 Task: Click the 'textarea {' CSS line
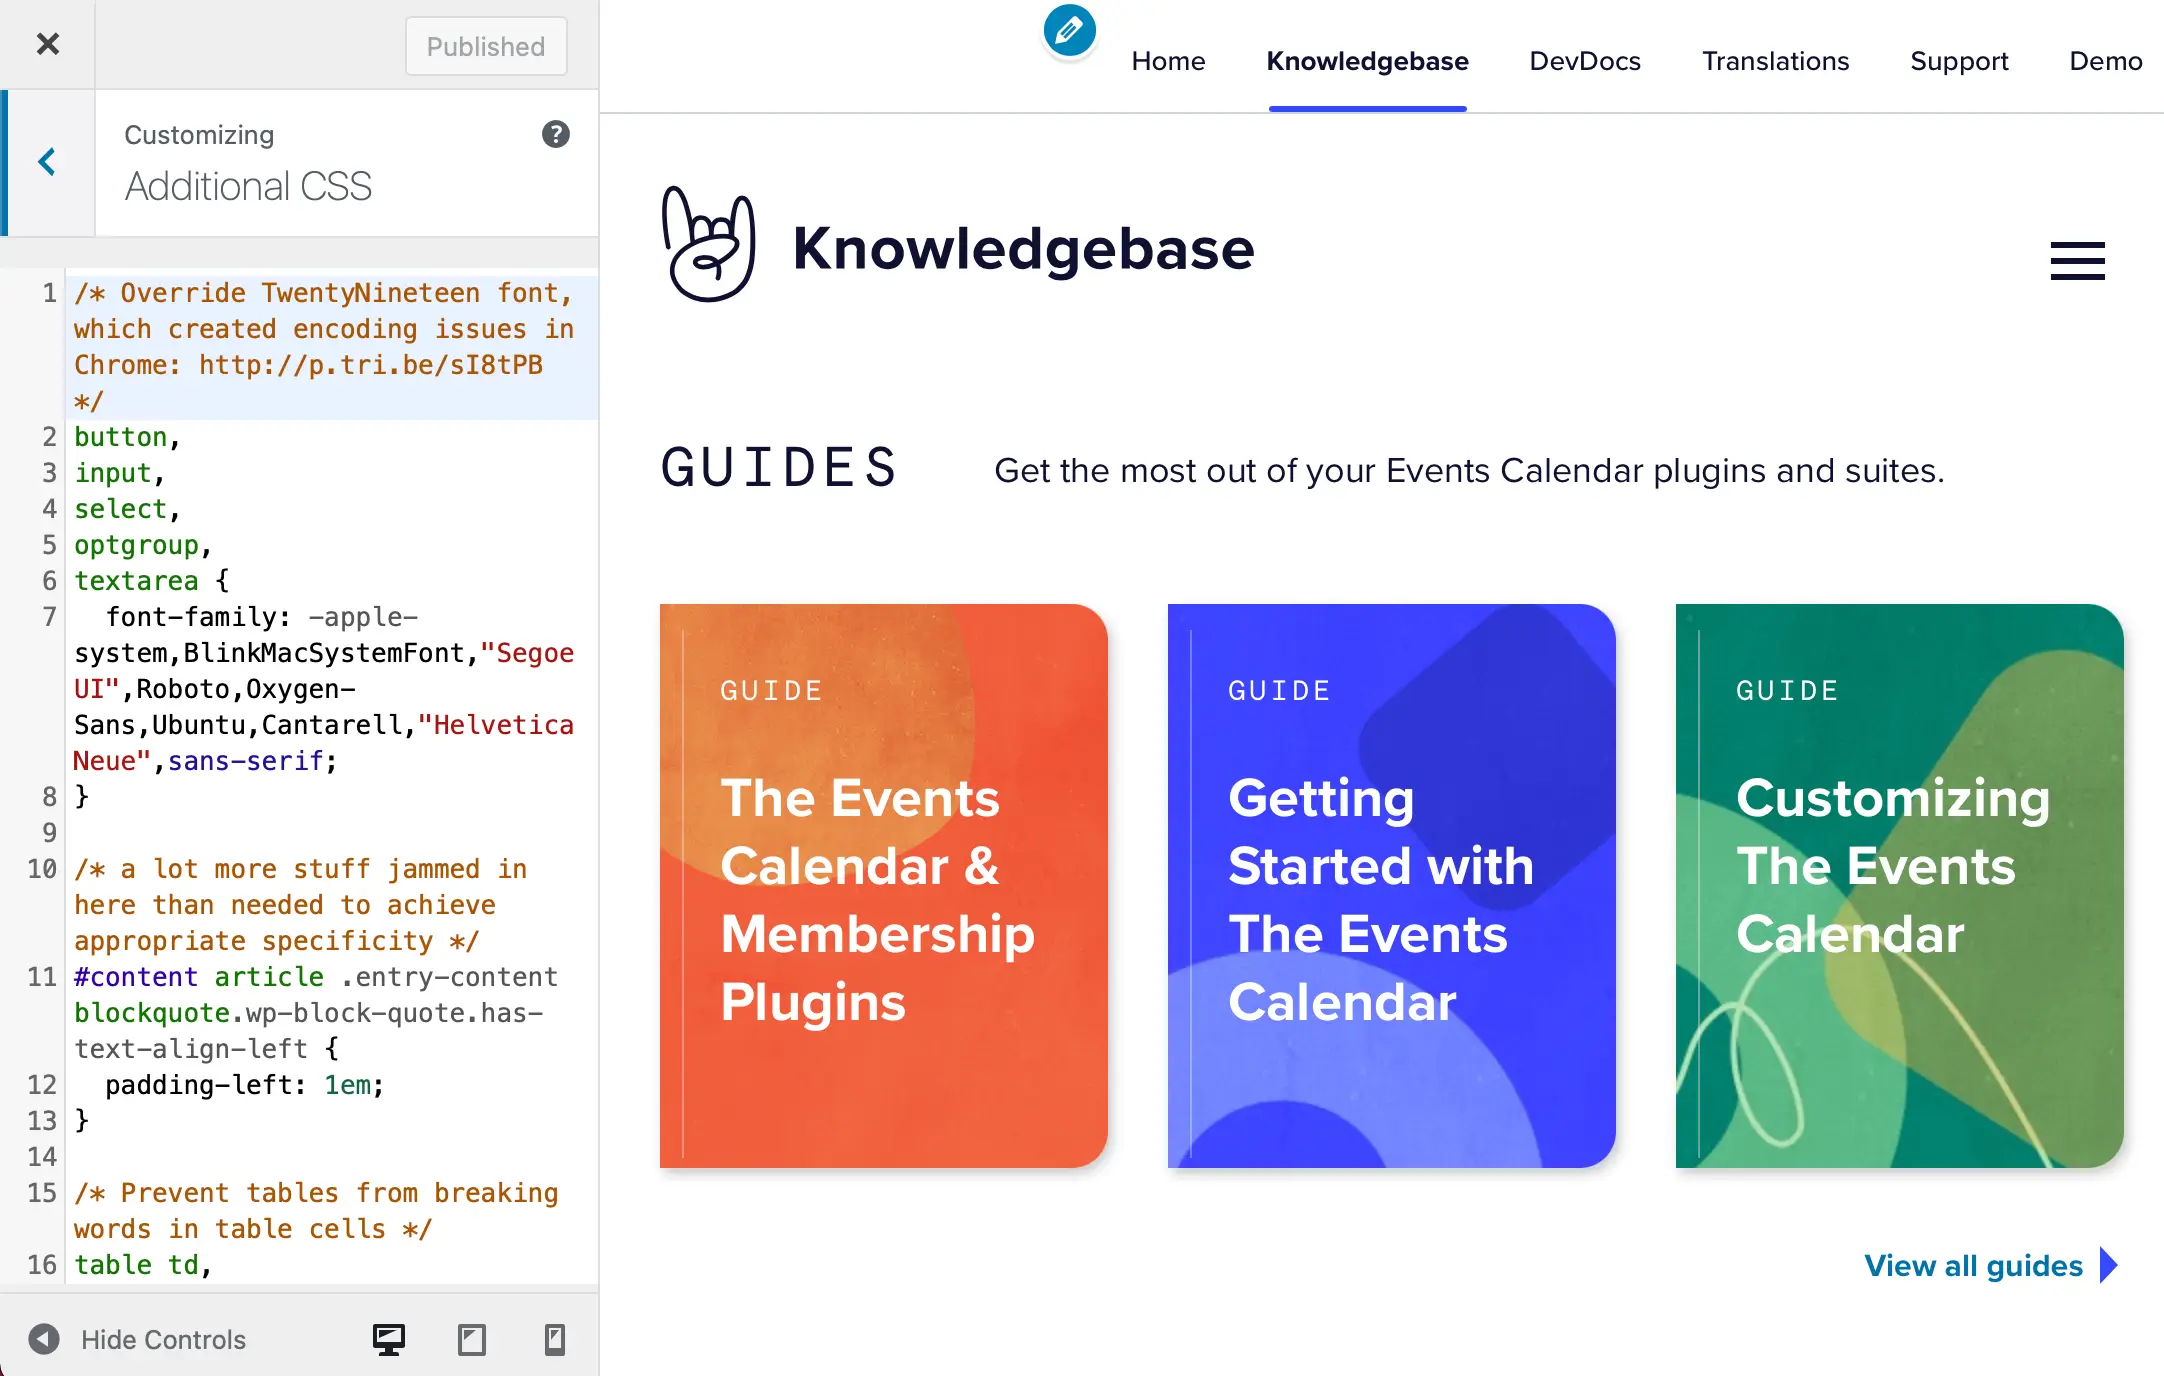(332, 581)
